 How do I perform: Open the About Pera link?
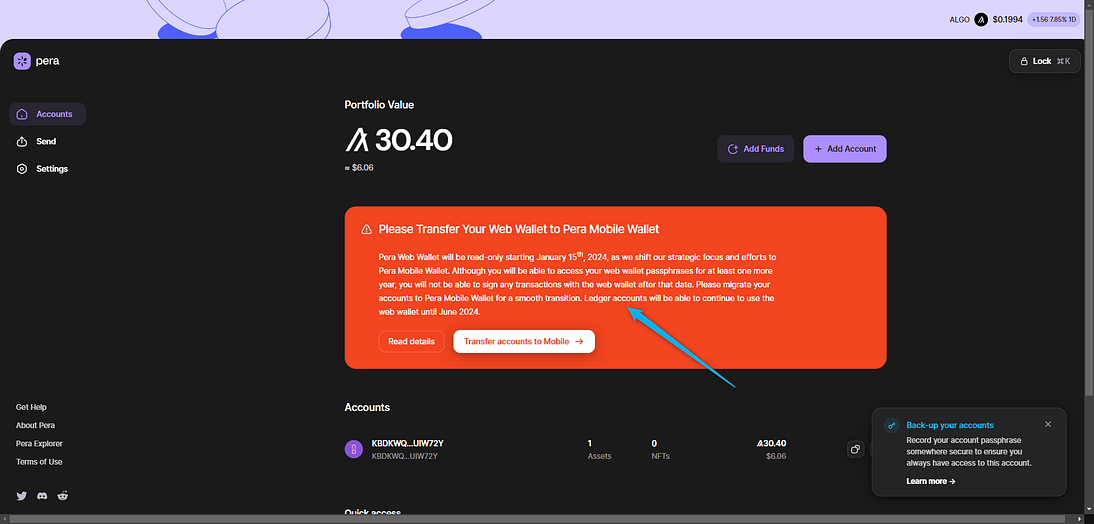tap(36, 425)
